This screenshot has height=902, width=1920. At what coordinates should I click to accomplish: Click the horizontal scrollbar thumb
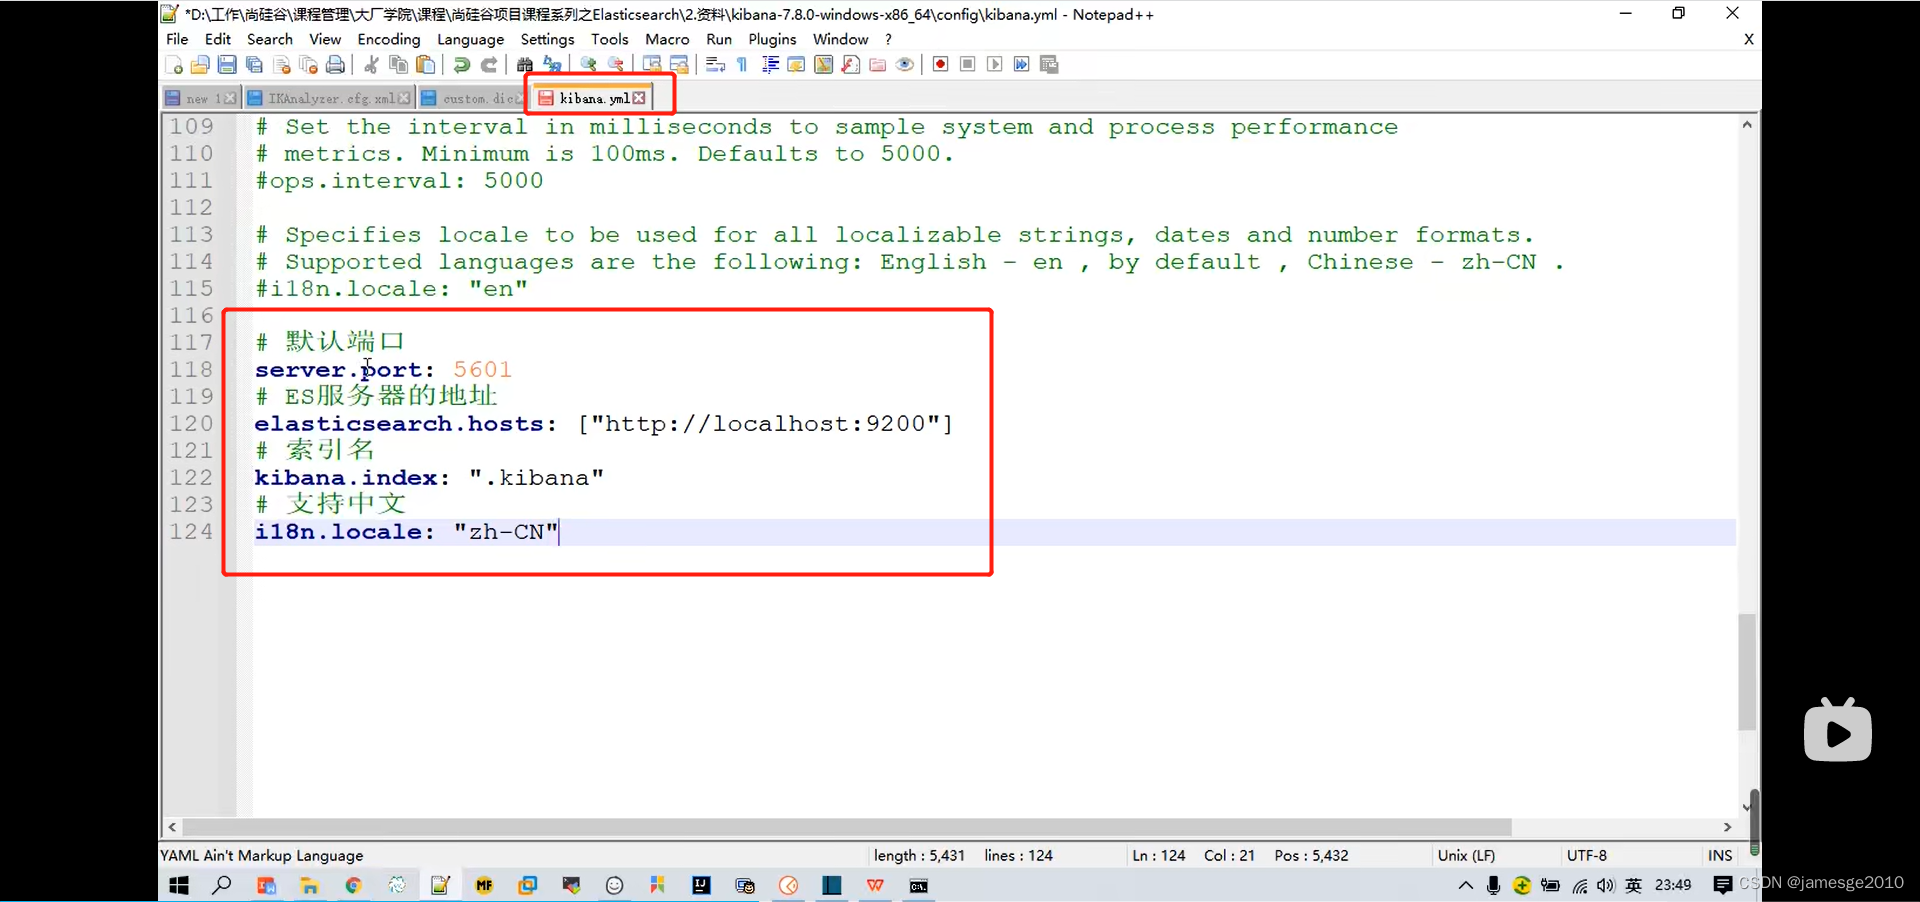coord(847,827)
